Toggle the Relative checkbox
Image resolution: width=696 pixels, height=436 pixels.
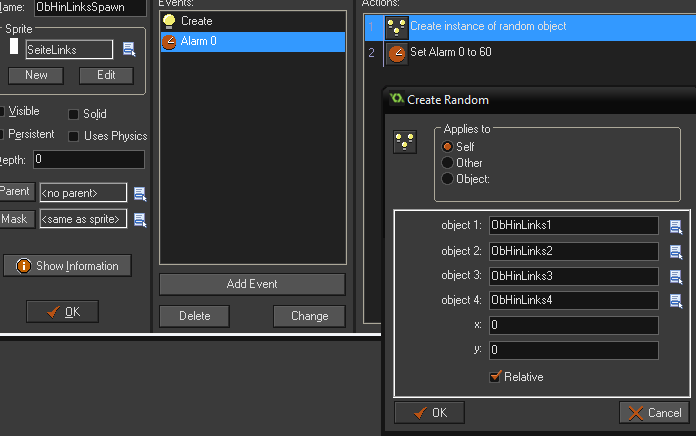[x=495, y=377]
